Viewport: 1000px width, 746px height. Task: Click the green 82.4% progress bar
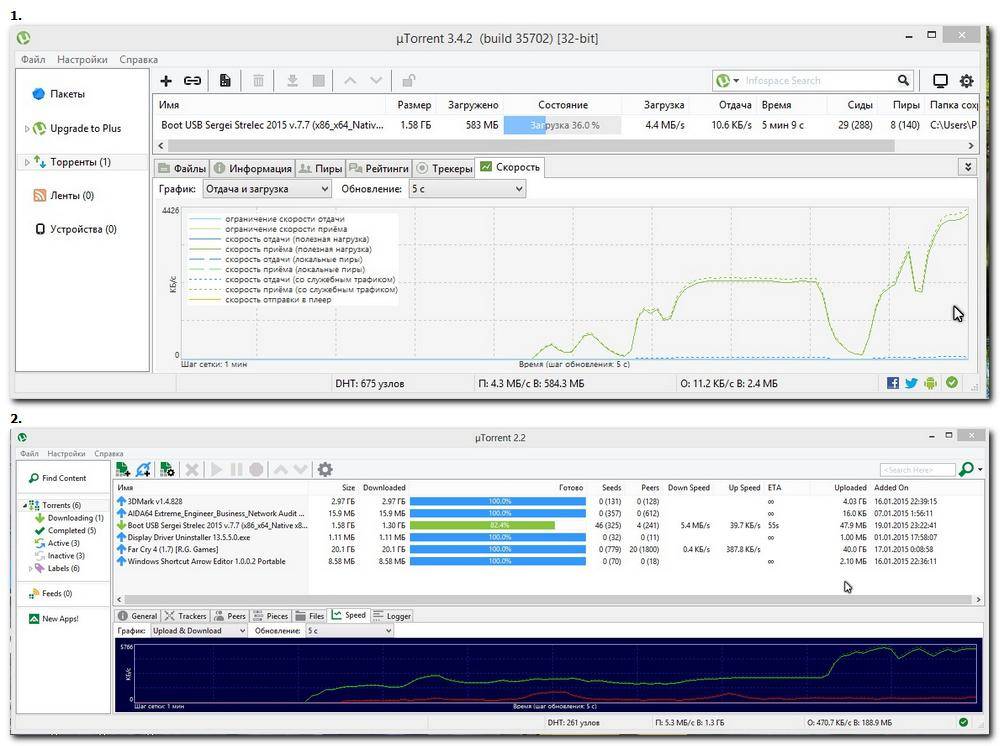[x=482, y=524]
